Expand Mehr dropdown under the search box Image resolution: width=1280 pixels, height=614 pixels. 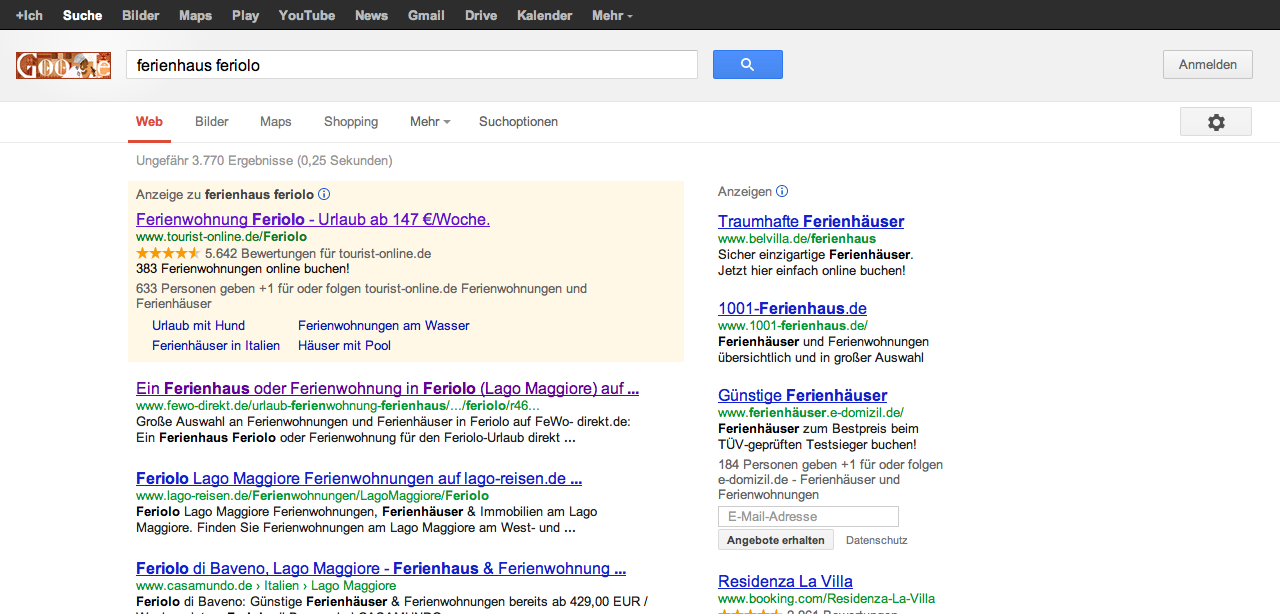click(x=430, y=122)
